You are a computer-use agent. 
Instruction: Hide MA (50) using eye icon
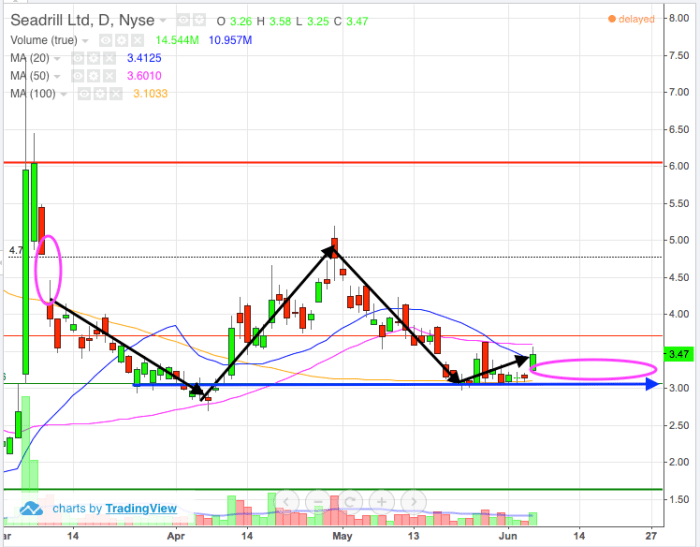[78, 76]
